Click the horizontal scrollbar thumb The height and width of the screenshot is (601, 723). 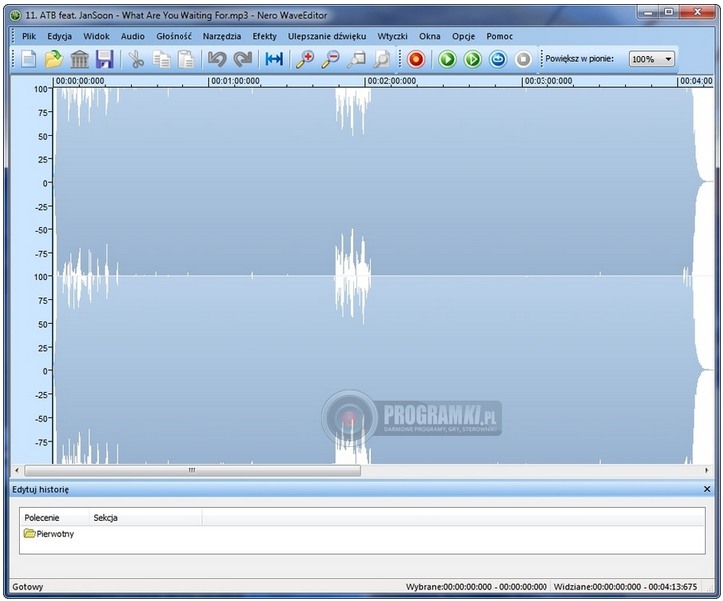point(192,470)
